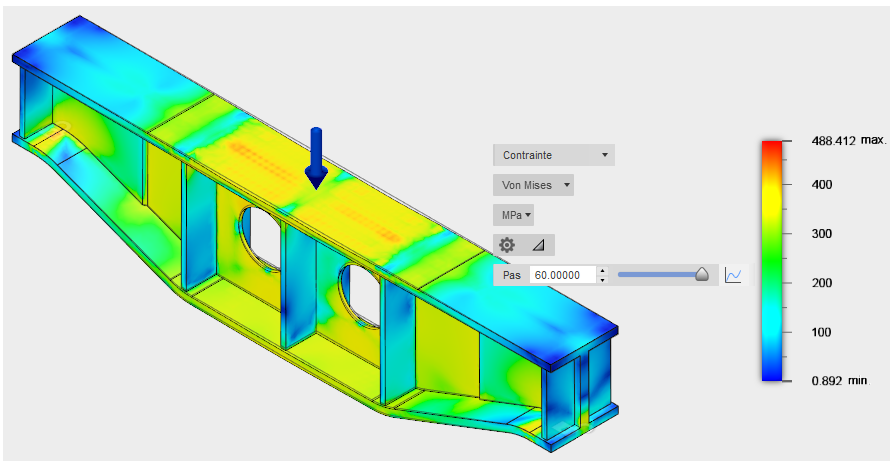893x467 pixels.
Task: Click the Pas label
Action: tap(511, 275)
